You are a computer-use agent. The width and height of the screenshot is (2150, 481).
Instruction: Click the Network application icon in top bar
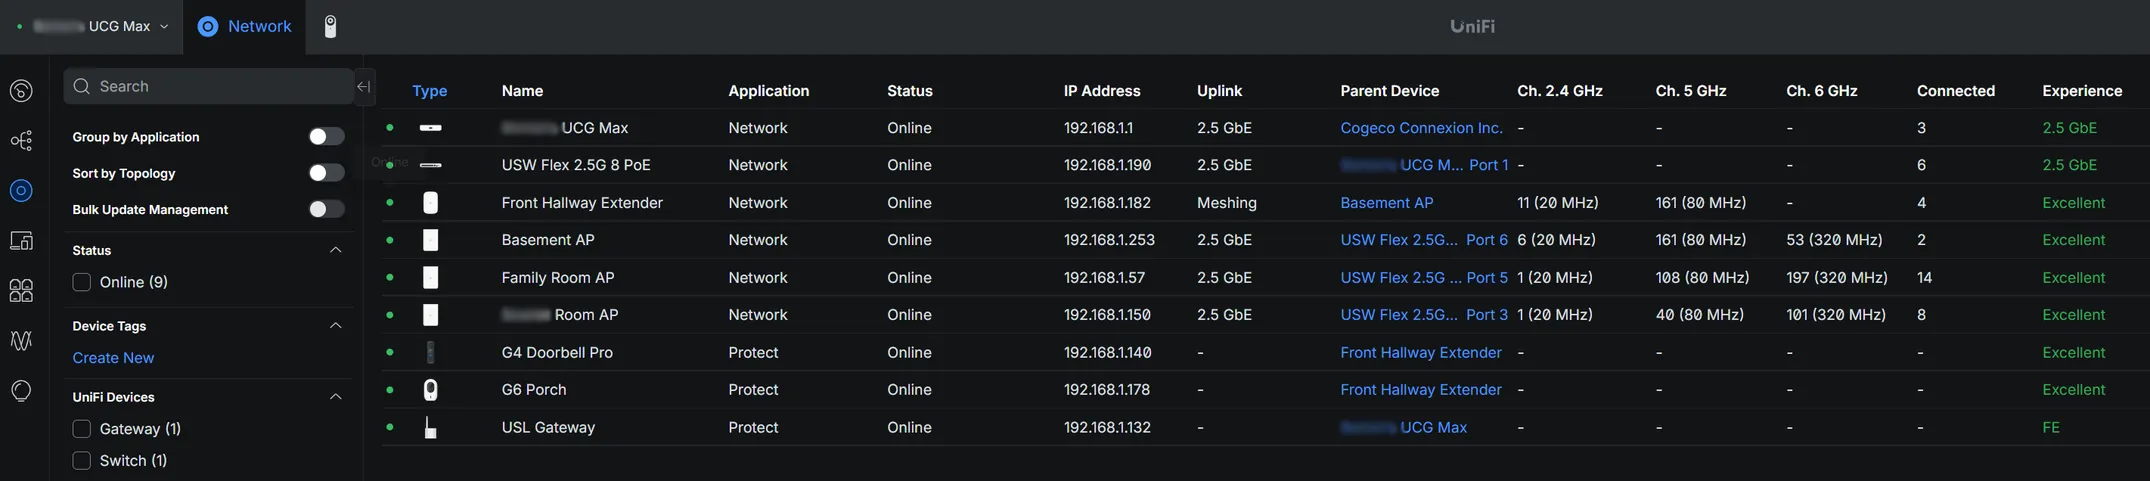208,27
